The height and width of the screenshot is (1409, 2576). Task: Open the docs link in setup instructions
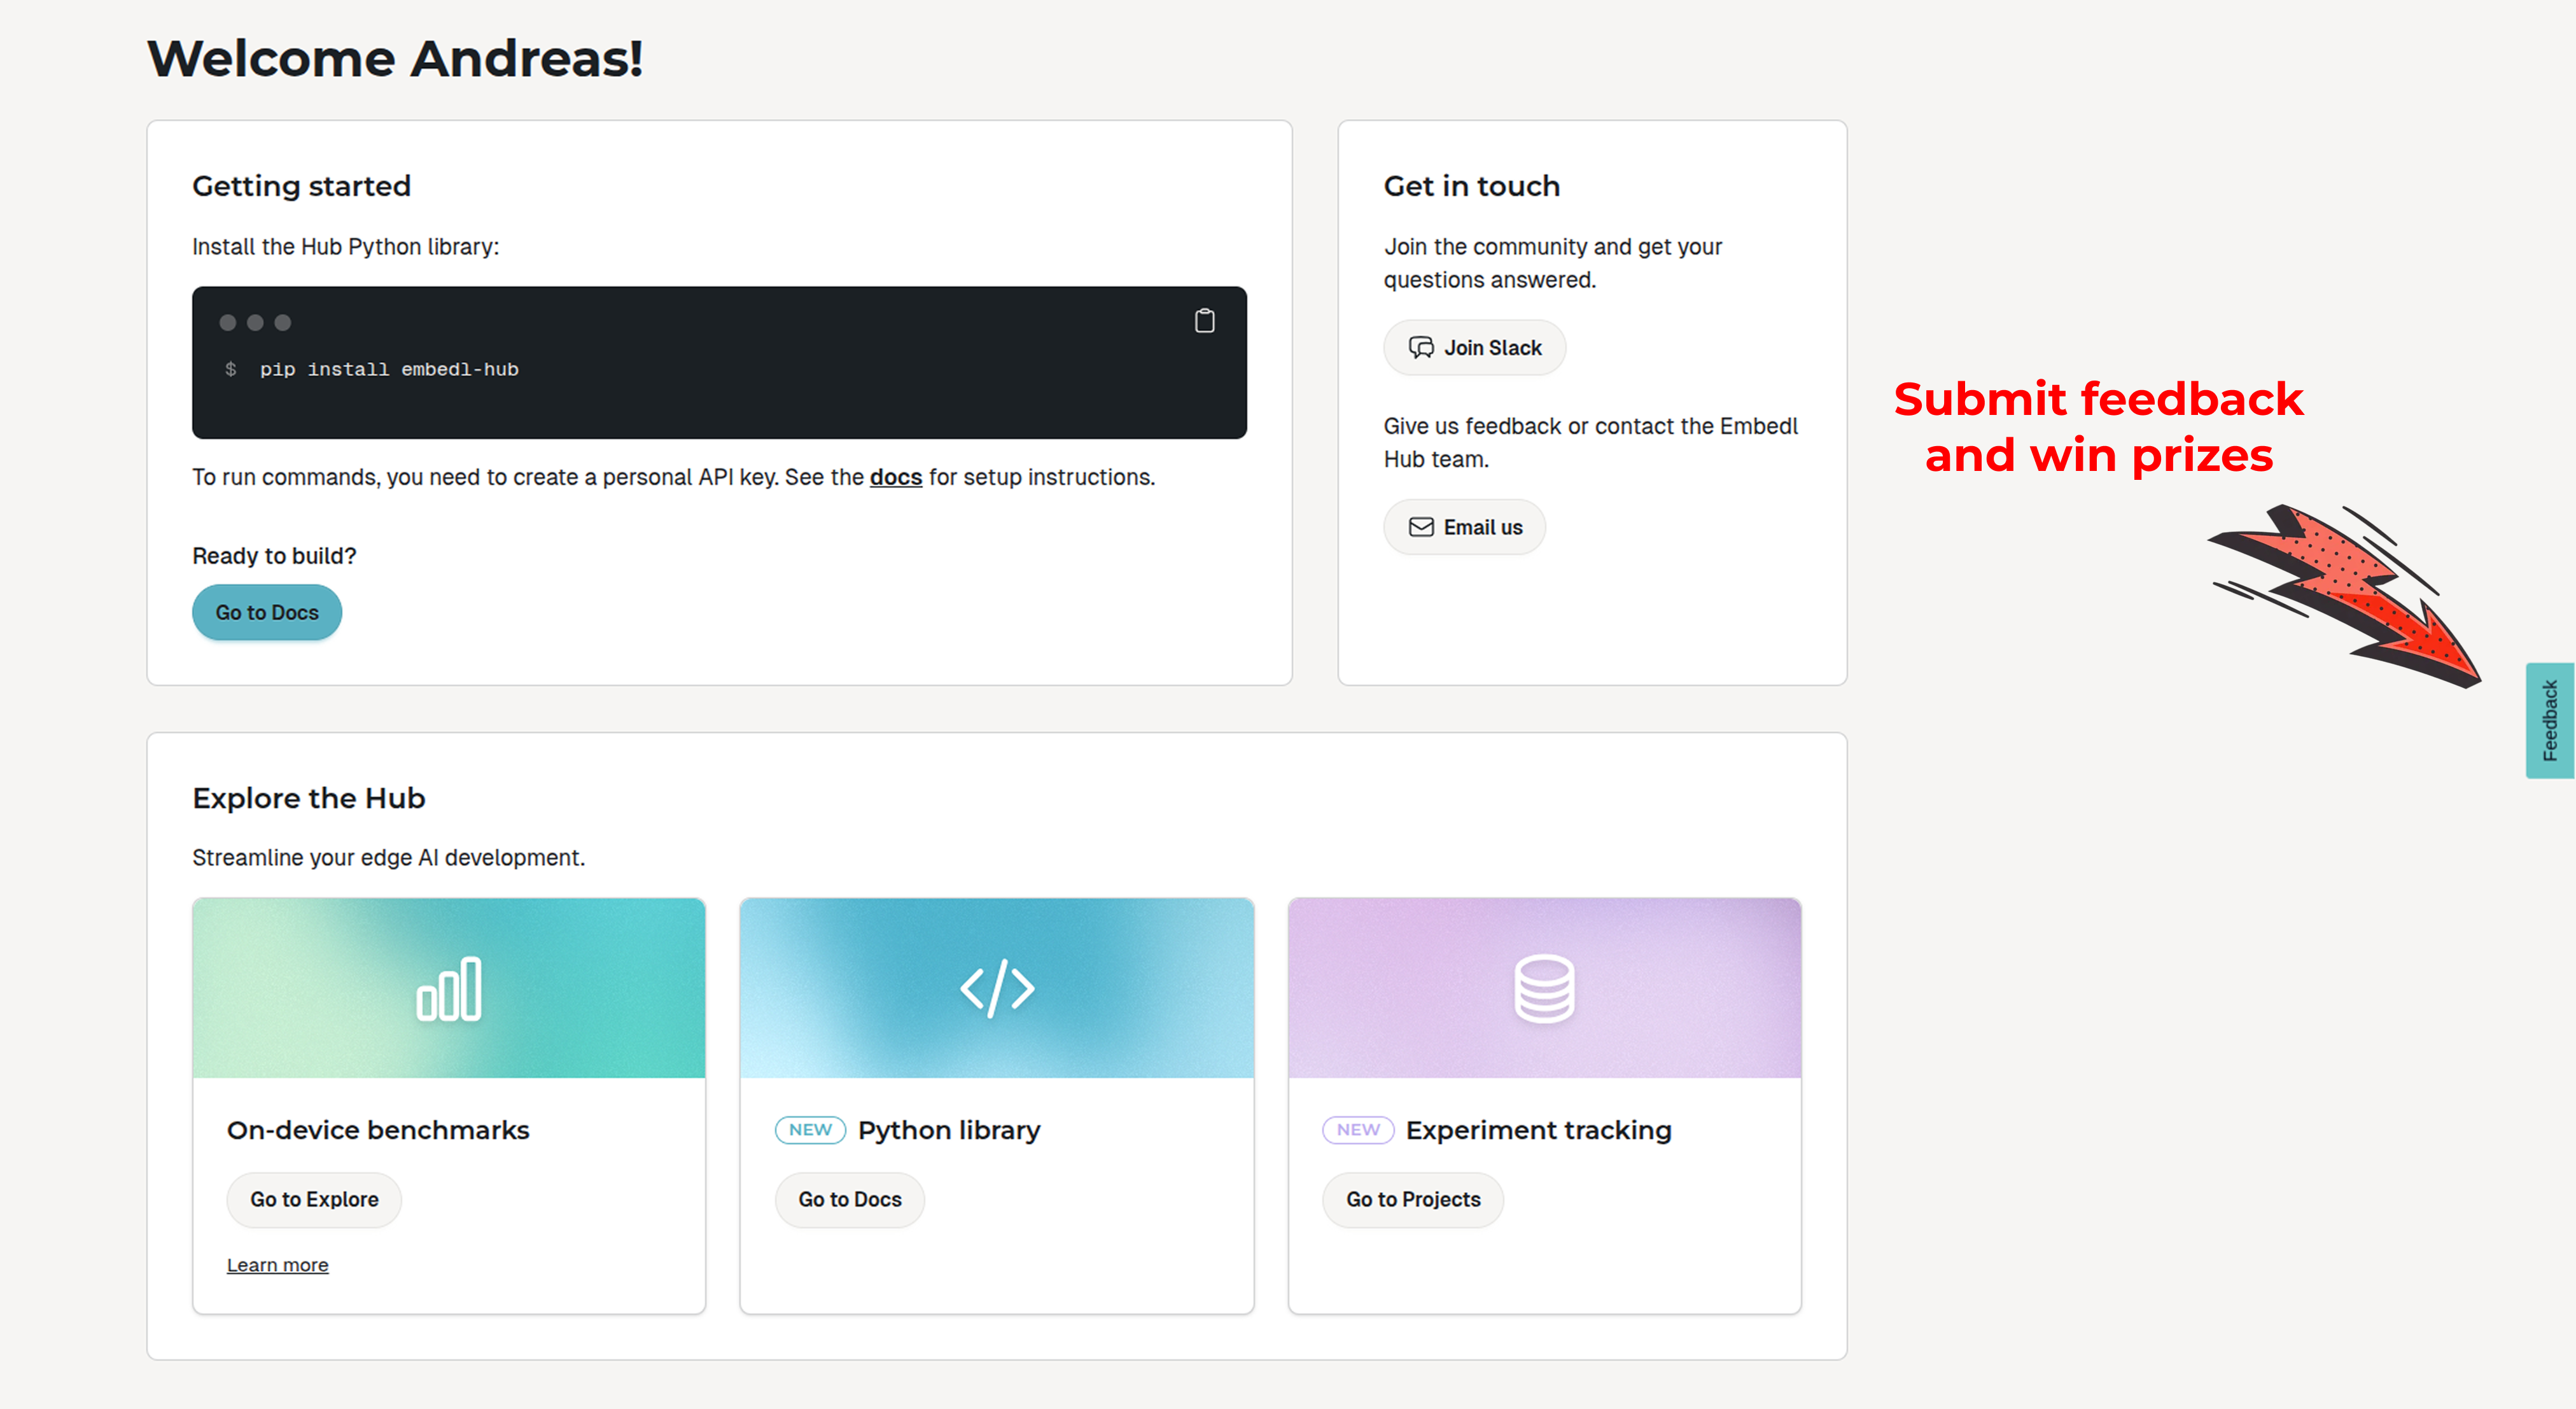pos(895,477)
